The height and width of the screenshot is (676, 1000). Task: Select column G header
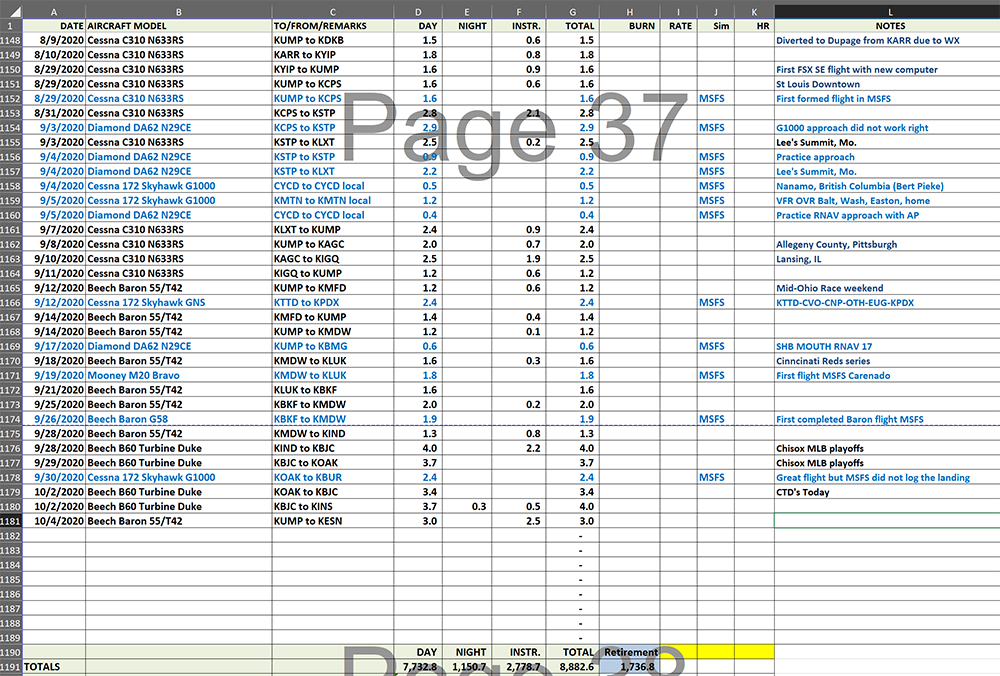click(573, 11)
